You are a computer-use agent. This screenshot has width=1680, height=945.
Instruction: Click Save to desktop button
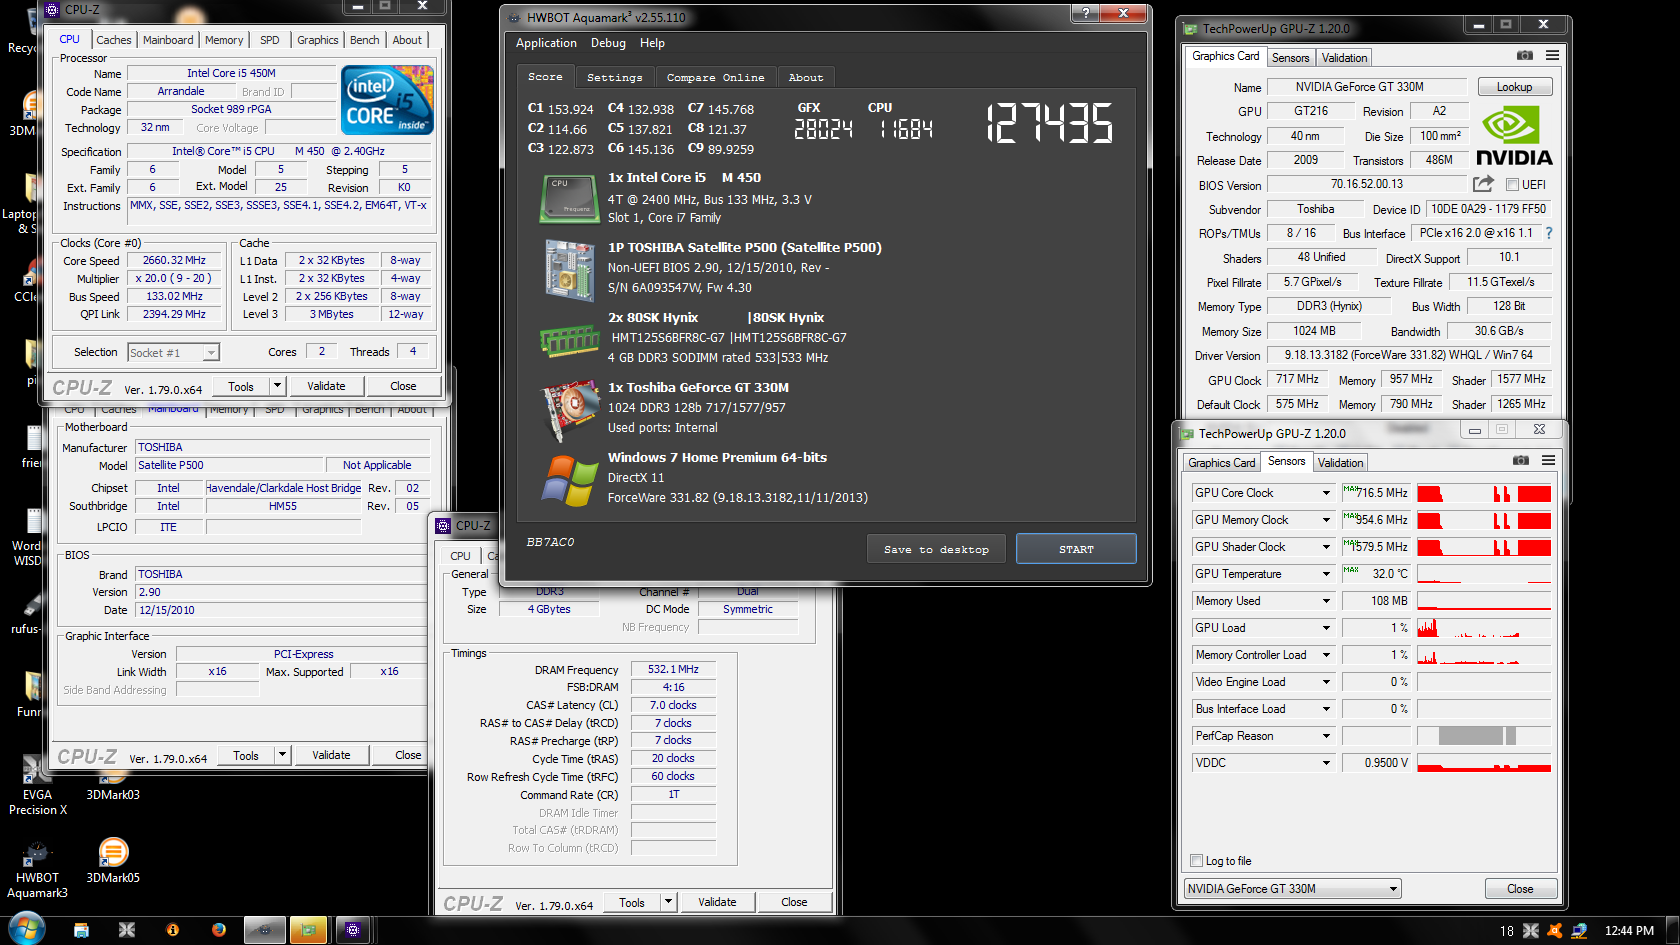click(936, 549)
